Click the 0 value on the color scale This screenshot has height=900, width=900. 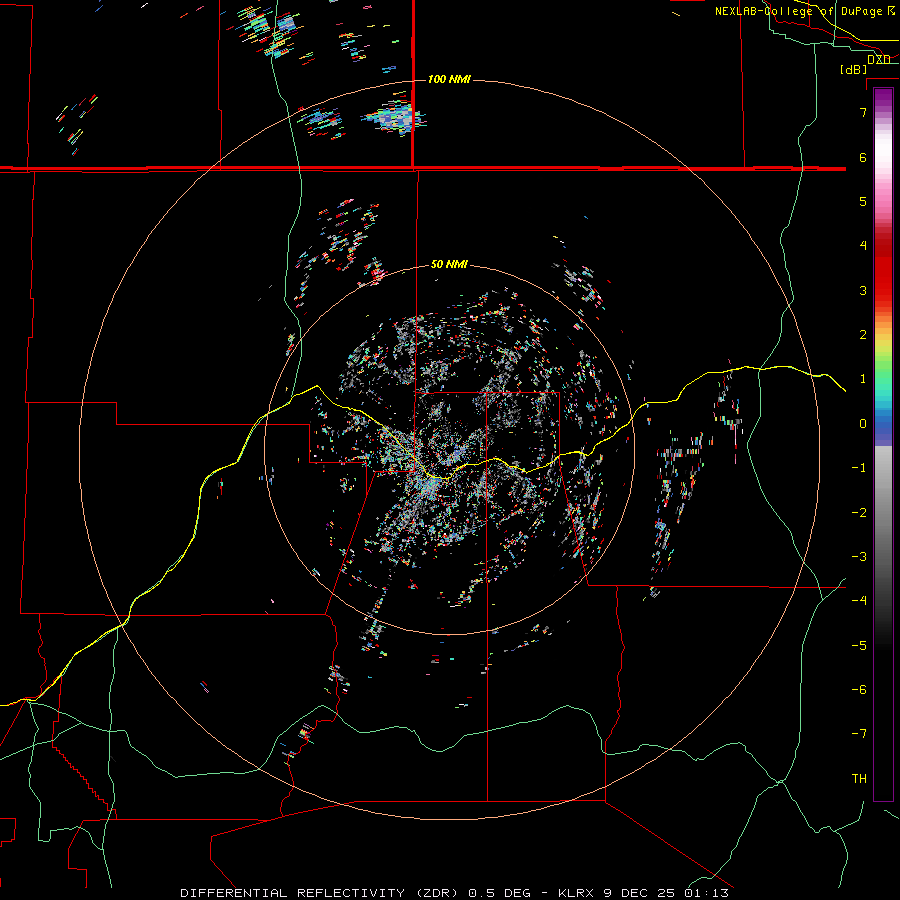click(x=863, y=424)
